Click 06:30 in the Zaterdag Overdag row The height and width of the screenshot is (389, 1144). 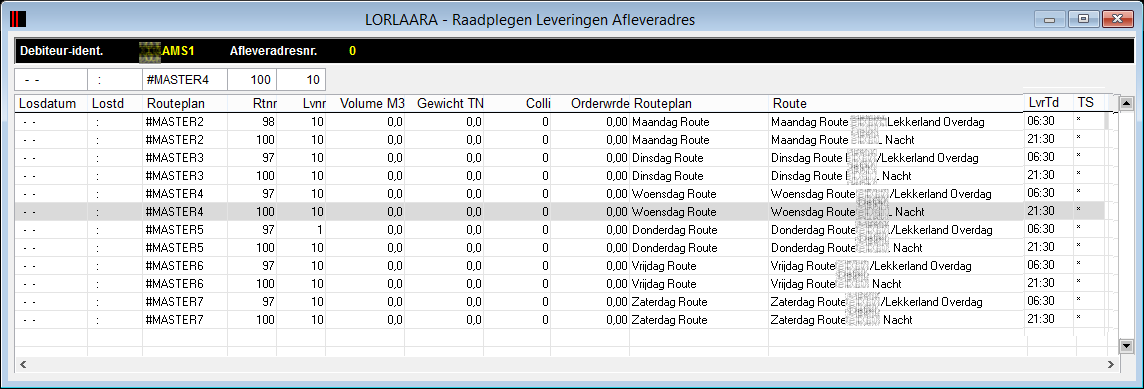tap(1040, 302)
